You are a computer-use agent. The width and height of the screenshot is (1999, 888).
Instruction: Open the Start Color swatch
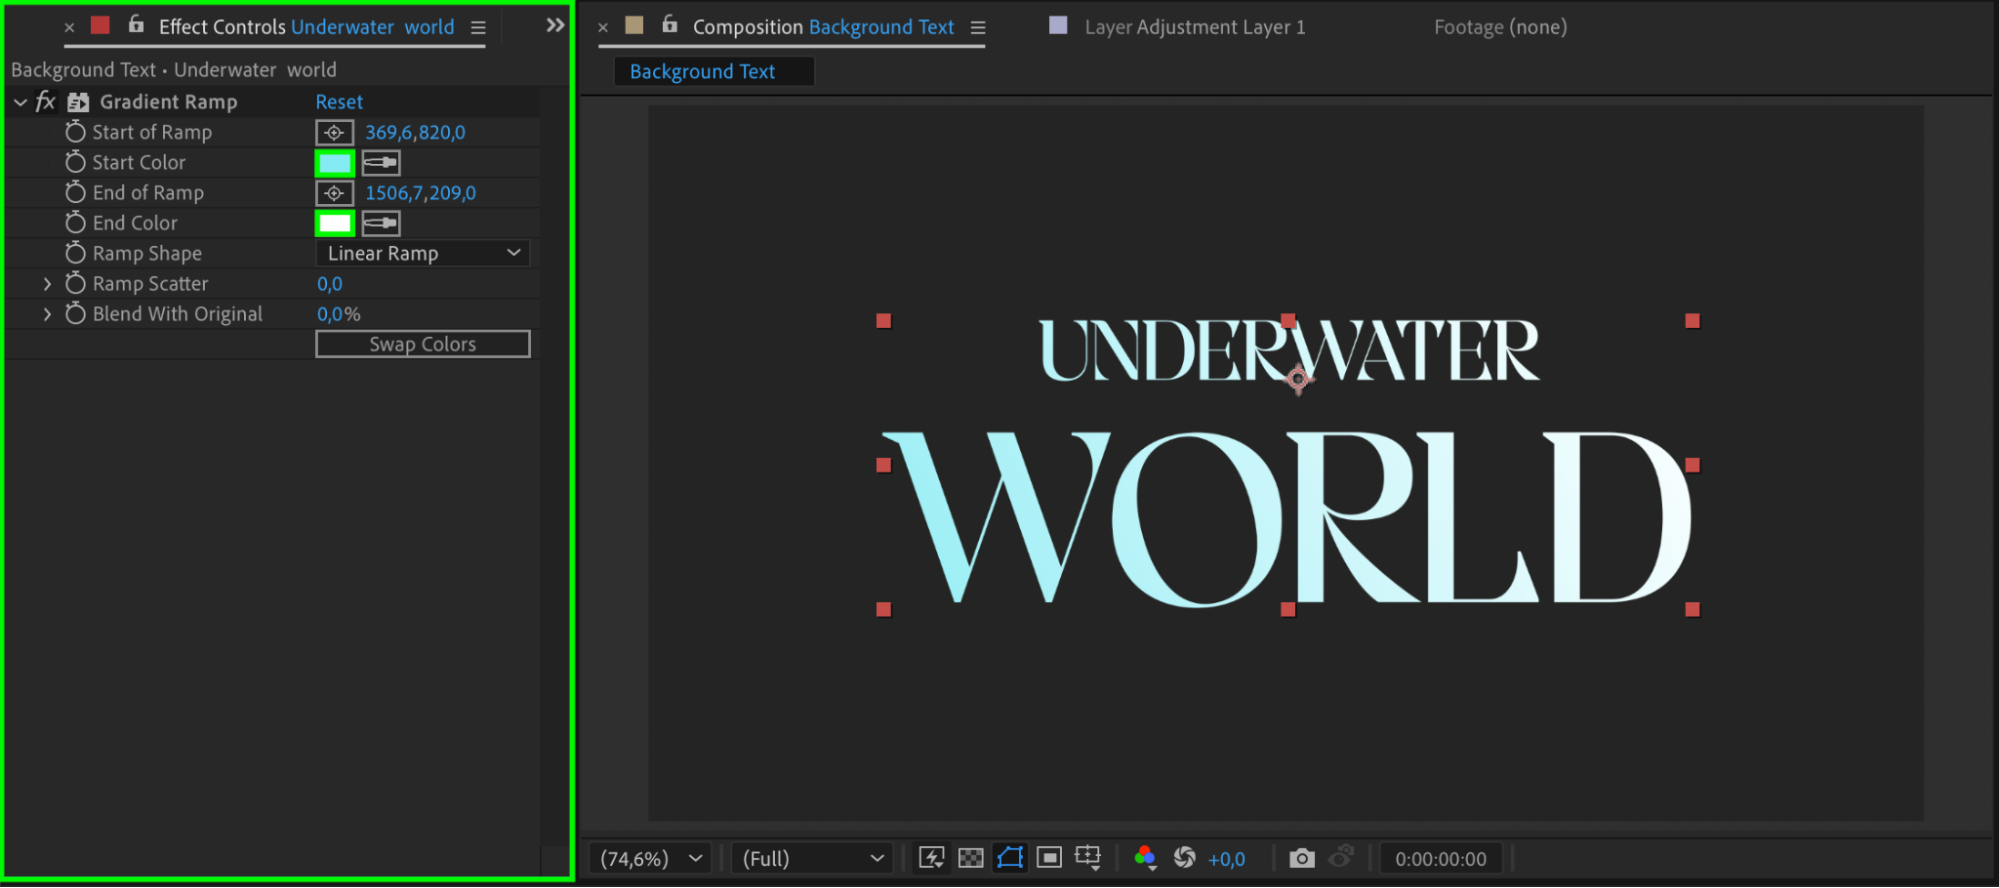[x=335, y=163]
